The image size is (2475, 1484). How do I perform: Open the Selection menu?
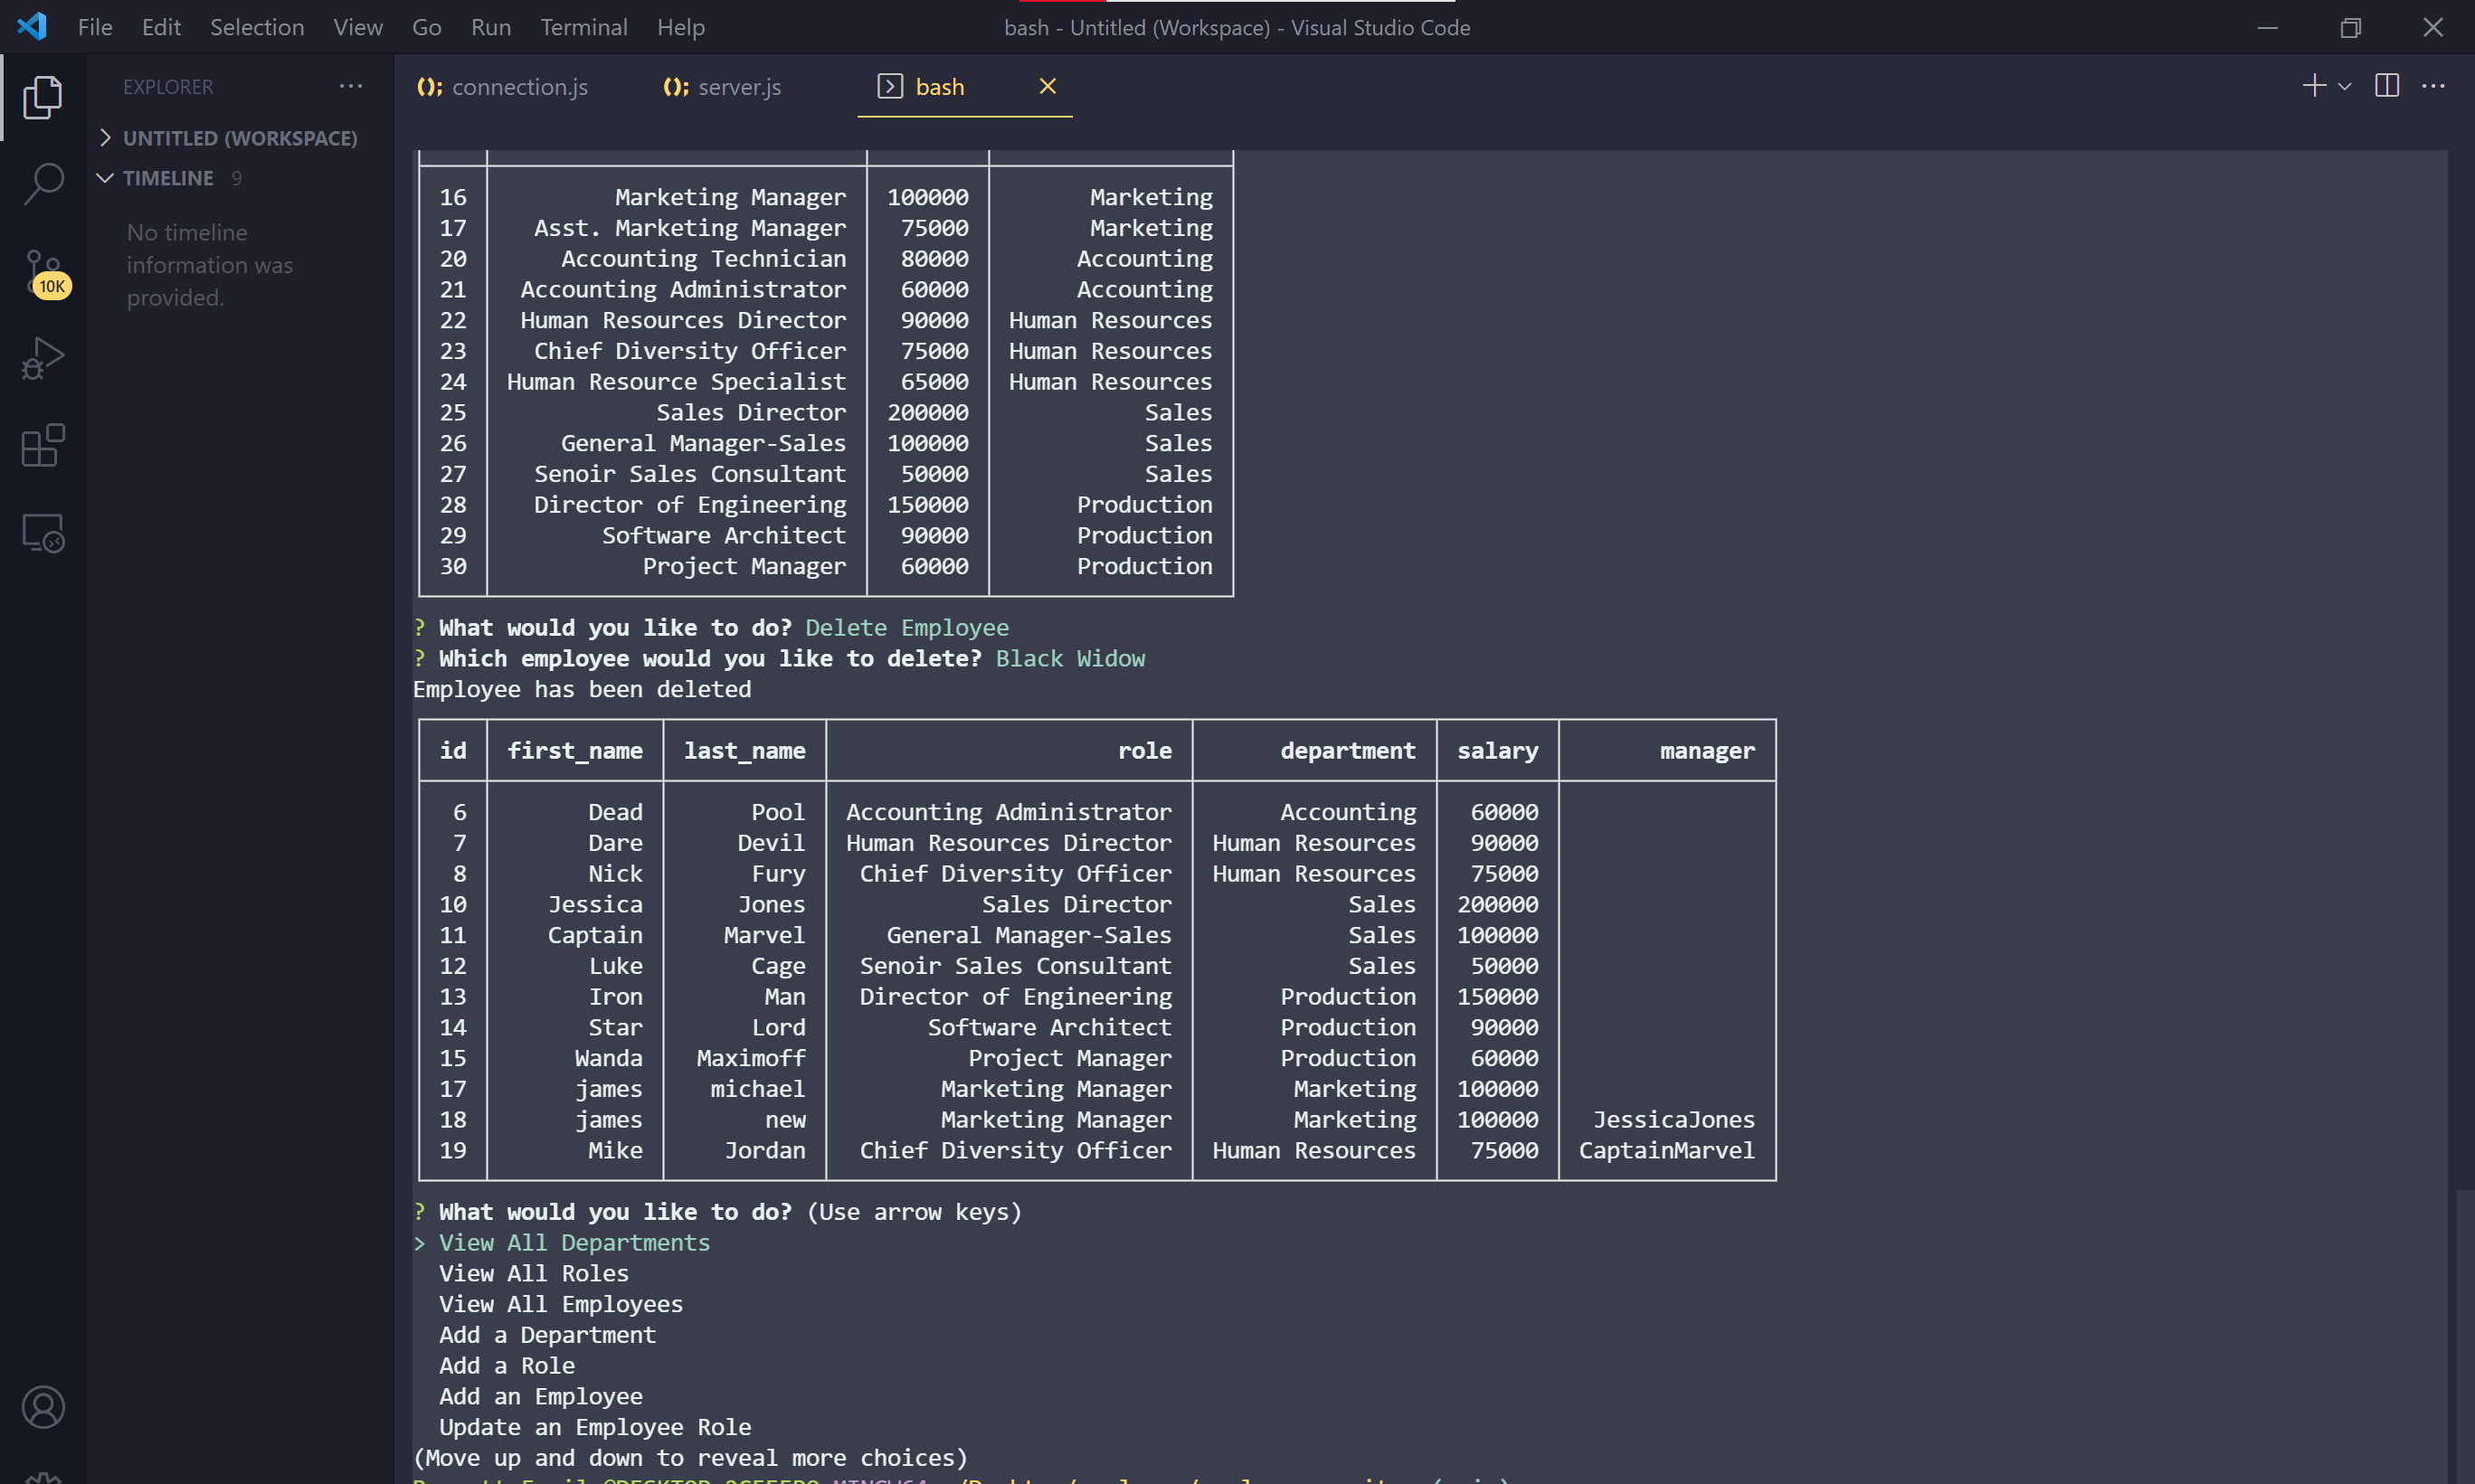[257, 27]
